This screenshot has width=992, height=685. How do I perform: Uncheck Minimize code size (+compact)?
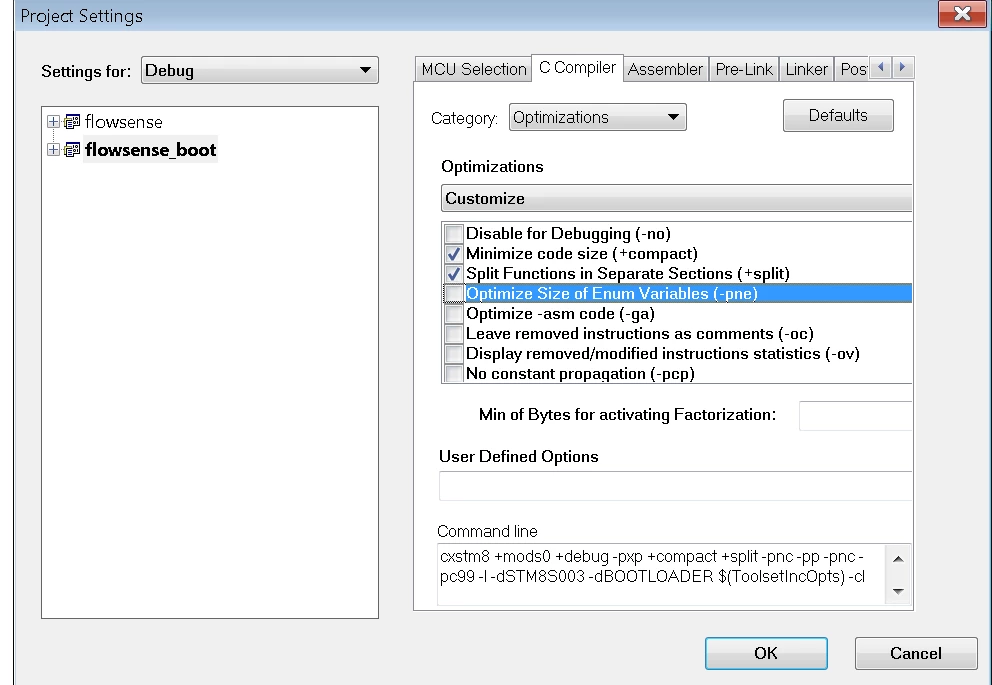click(454, 254)
